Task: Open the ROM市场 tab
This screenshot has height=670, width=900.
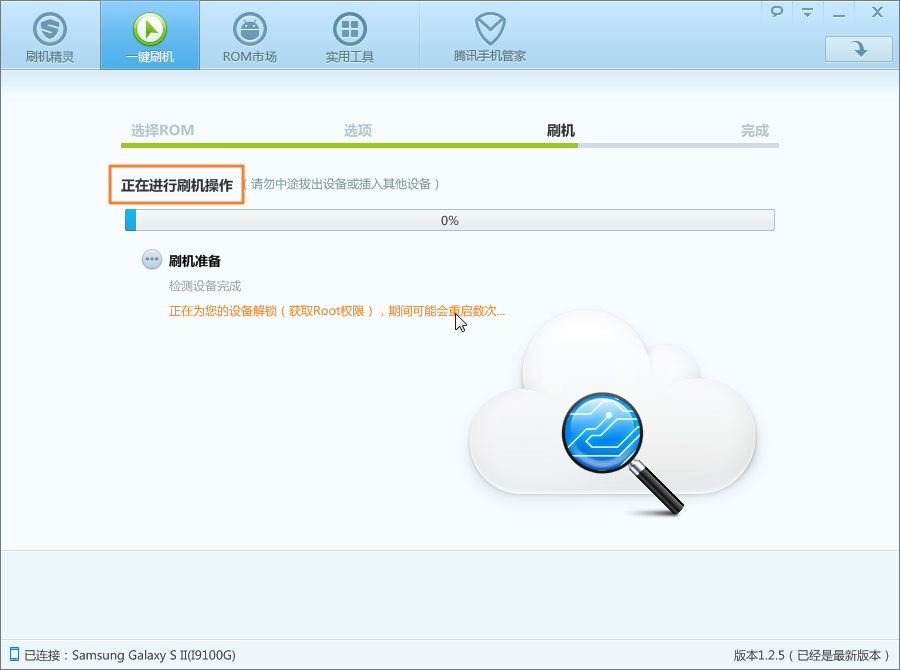Action: tap(250, 36)
